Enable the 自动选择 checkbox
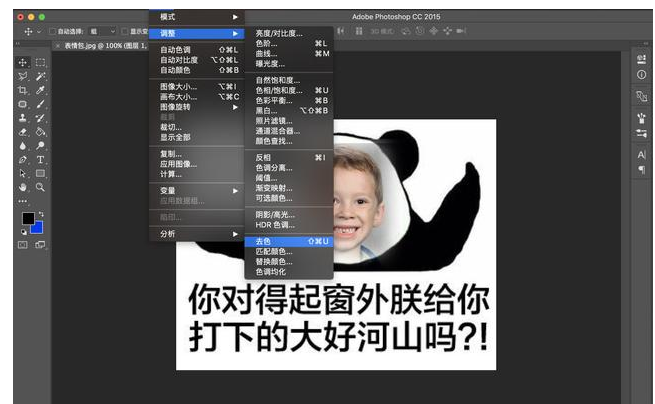Screen dimensions: 655x404 coord(53,31)
